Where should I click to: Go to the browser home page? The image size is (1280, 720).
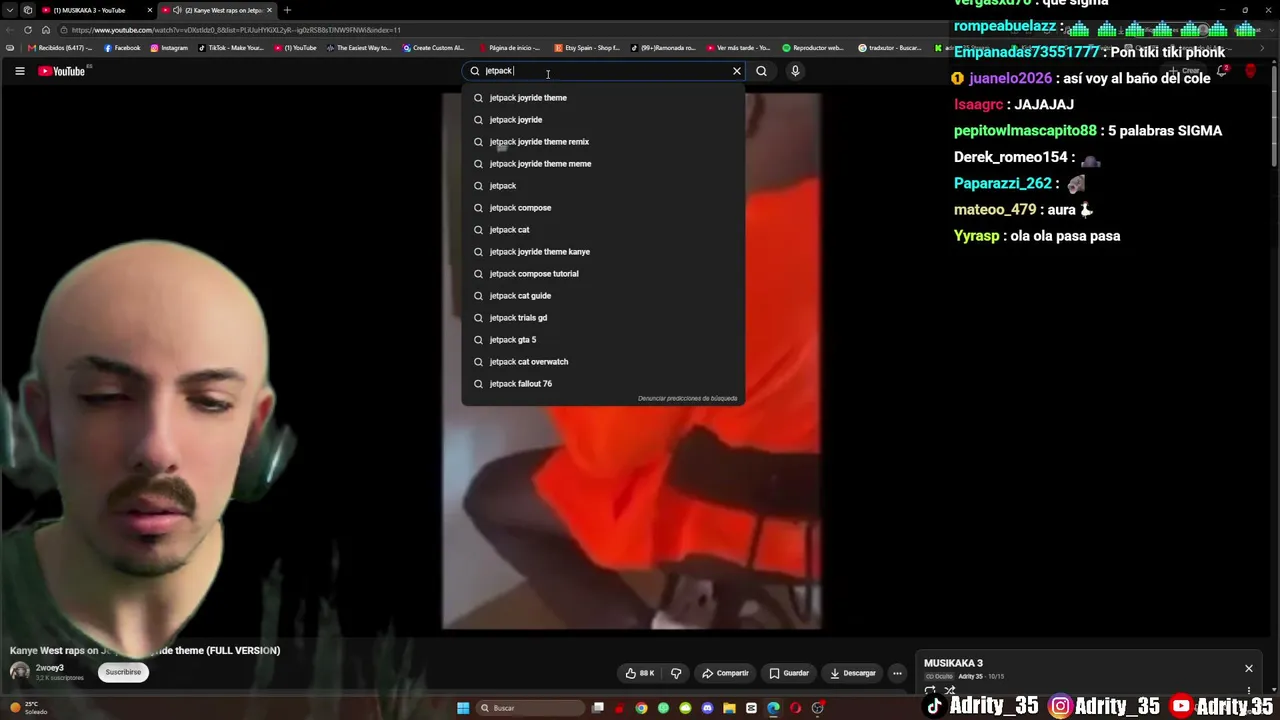coord(46,30)
